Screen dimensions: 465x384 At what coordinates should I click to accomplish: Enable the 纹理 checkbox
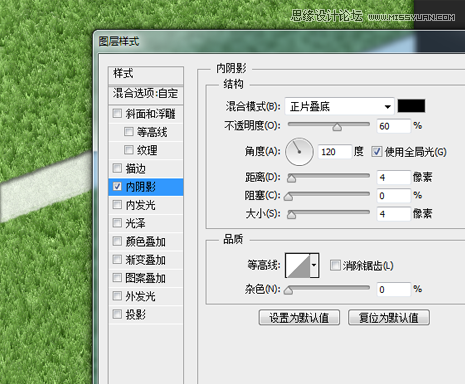pyautogui.click(x=129, y=150)
